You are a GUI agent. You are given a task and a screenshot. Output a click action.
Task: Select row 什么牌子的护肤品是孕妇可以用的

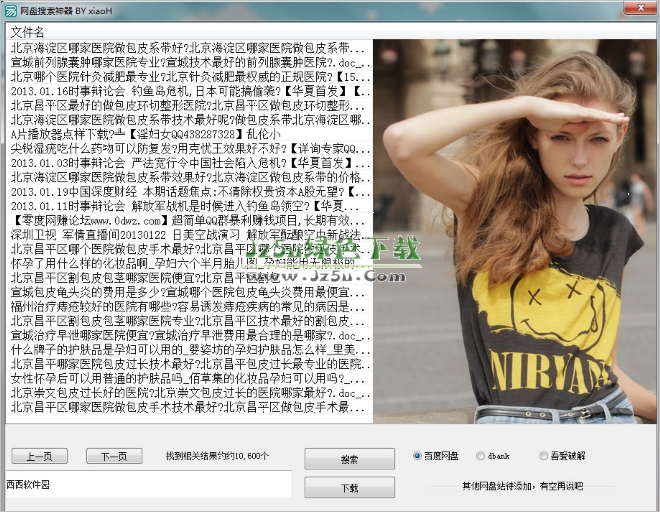point(189,350)
